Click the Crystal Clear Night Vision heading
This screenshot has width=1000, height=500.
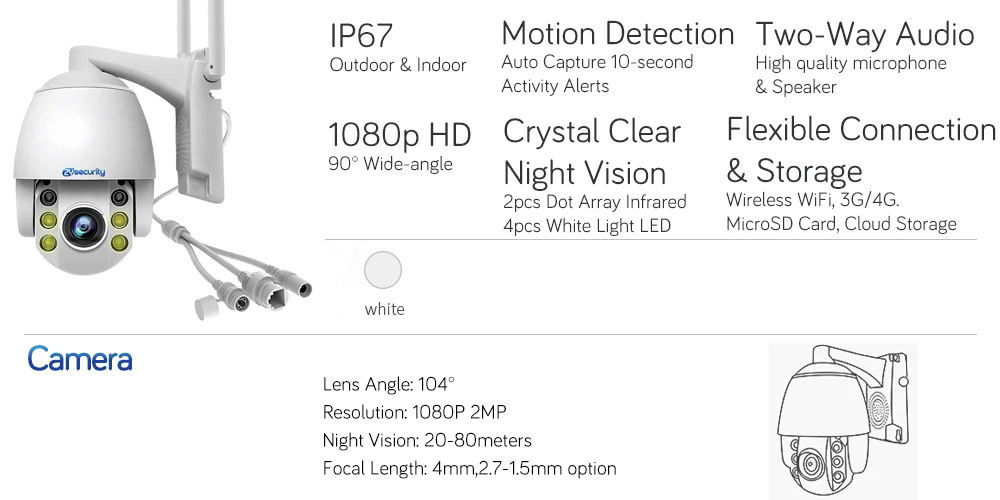[591, 152]
